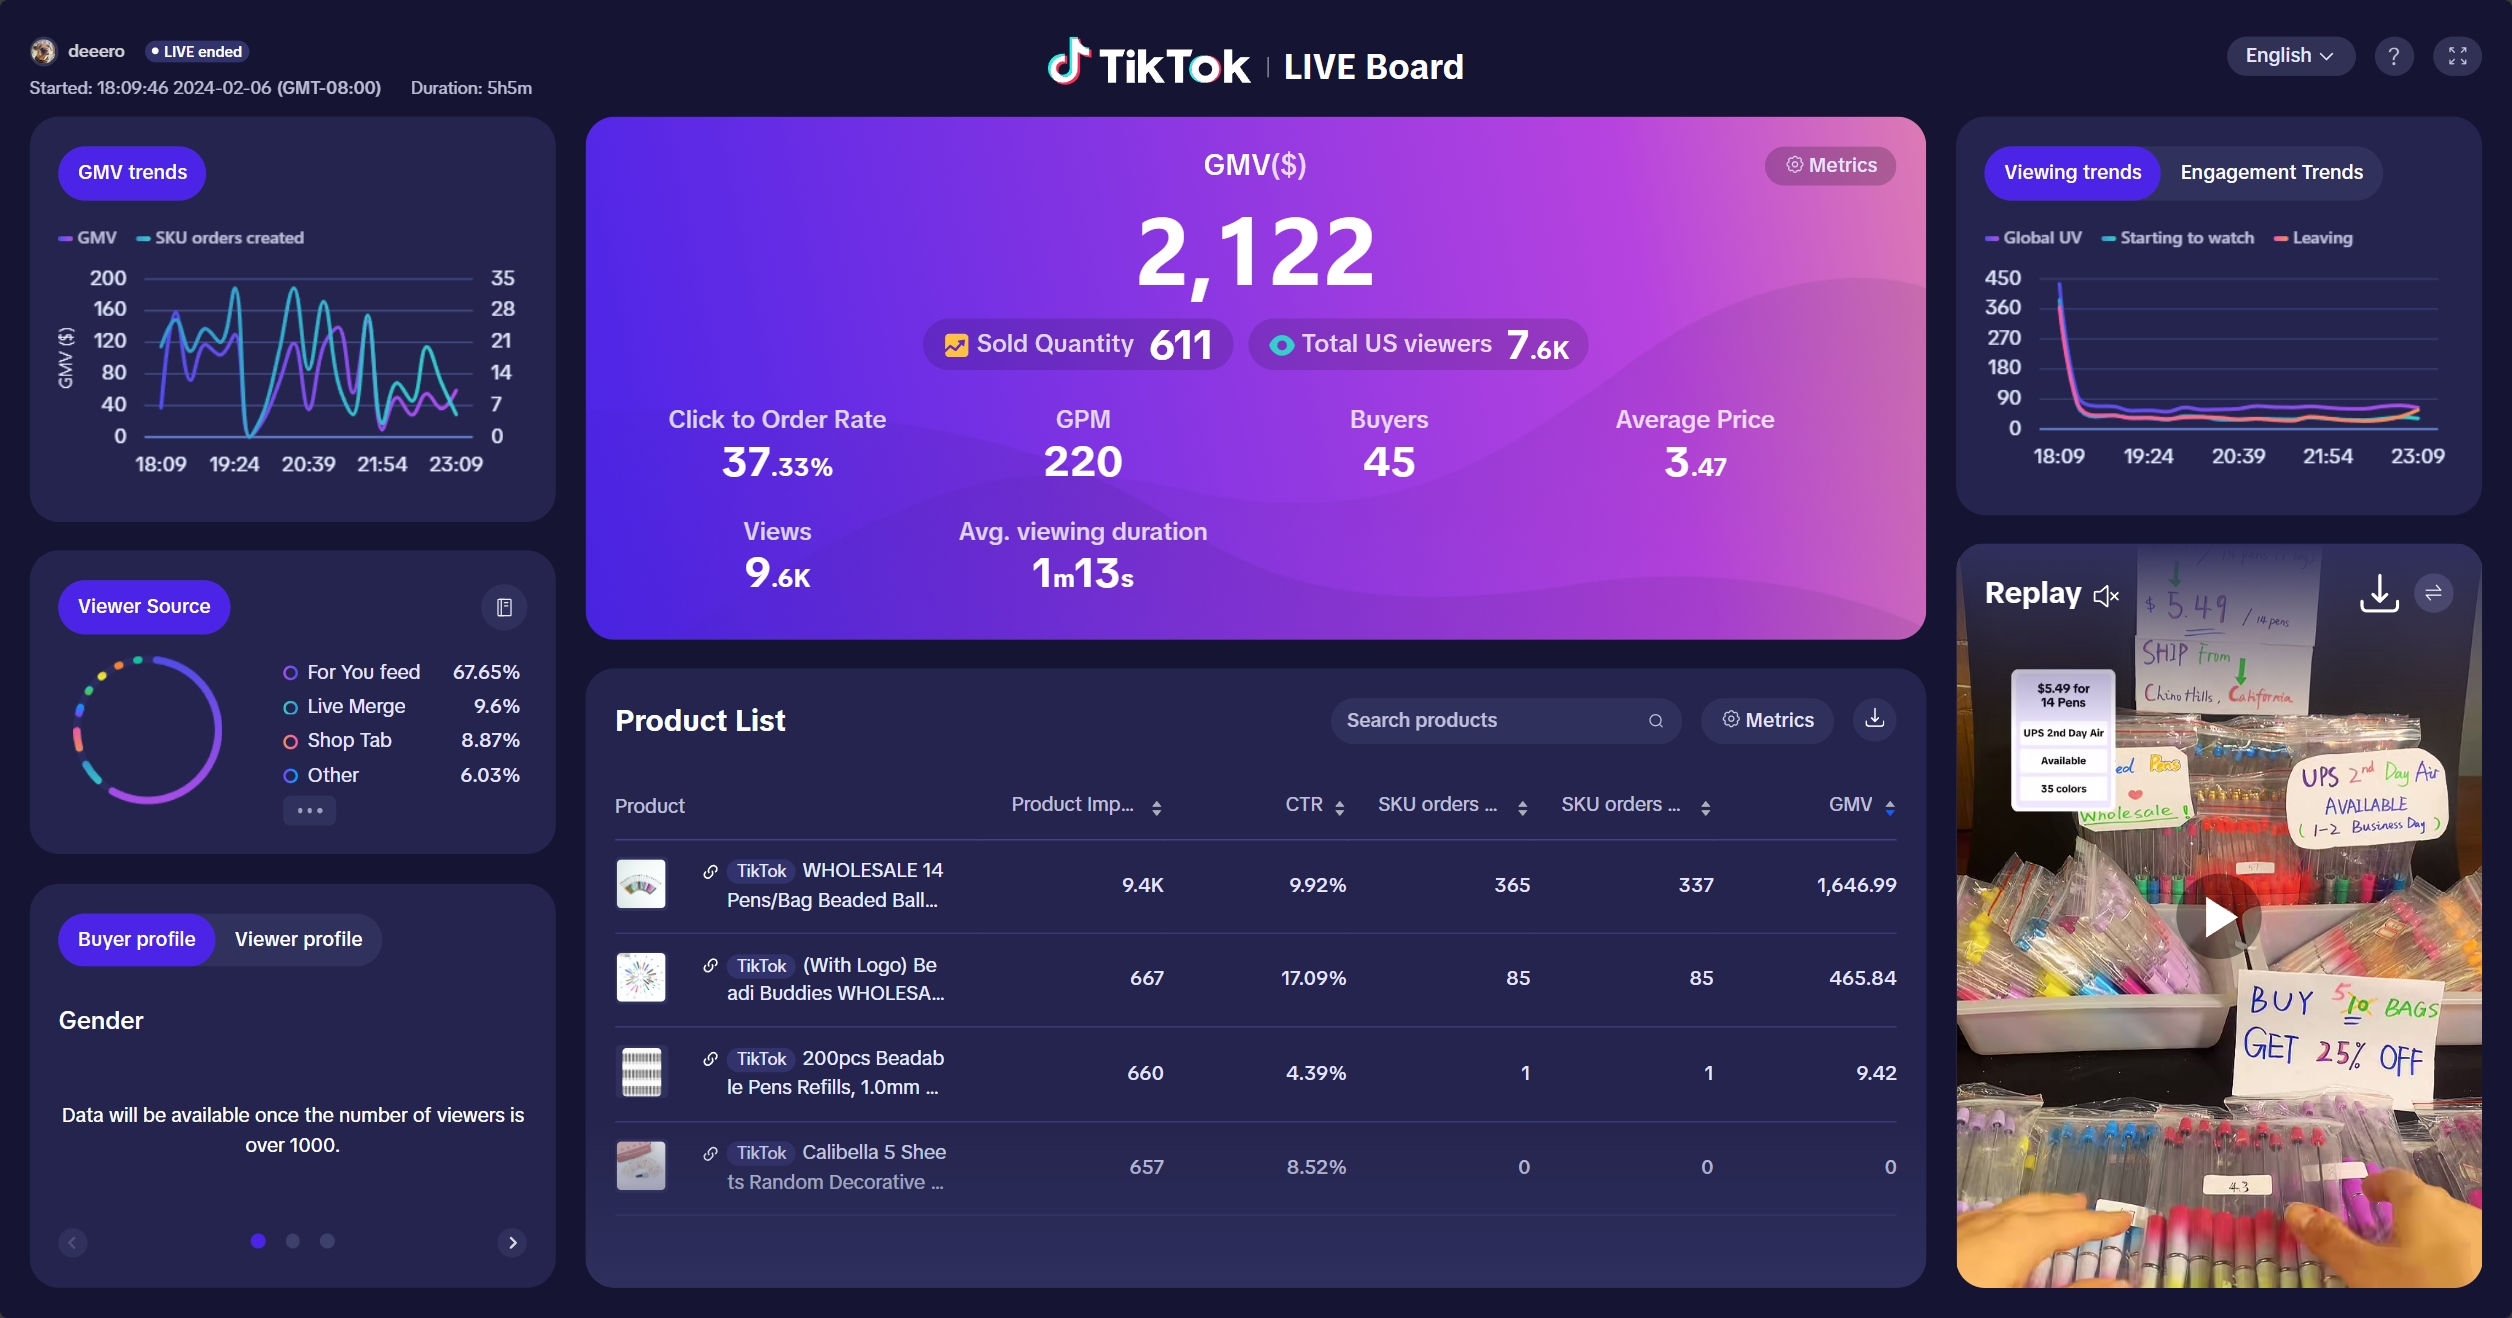This screenshot has height=1318, width=2512.
Task: Select third carousel pagination dot
Action: [327, 1241]
